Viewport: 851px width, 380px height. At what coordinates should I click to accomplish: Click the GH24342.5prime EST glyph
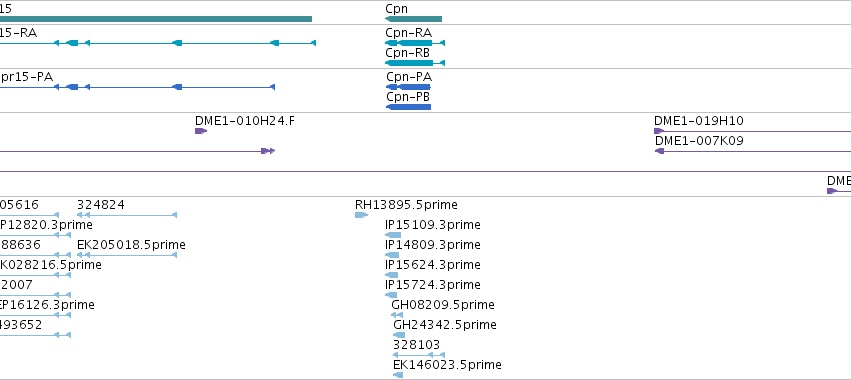tap(399, 335)
